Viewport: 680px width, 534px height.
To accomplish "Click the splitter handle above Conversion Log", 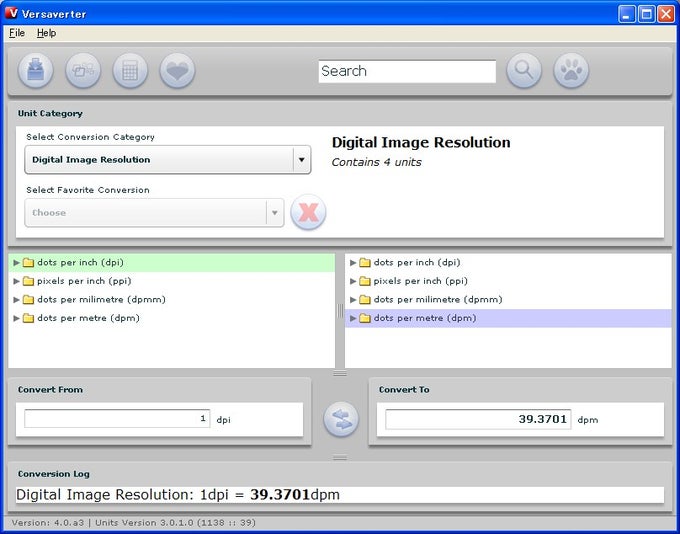I will pos(340,457).
